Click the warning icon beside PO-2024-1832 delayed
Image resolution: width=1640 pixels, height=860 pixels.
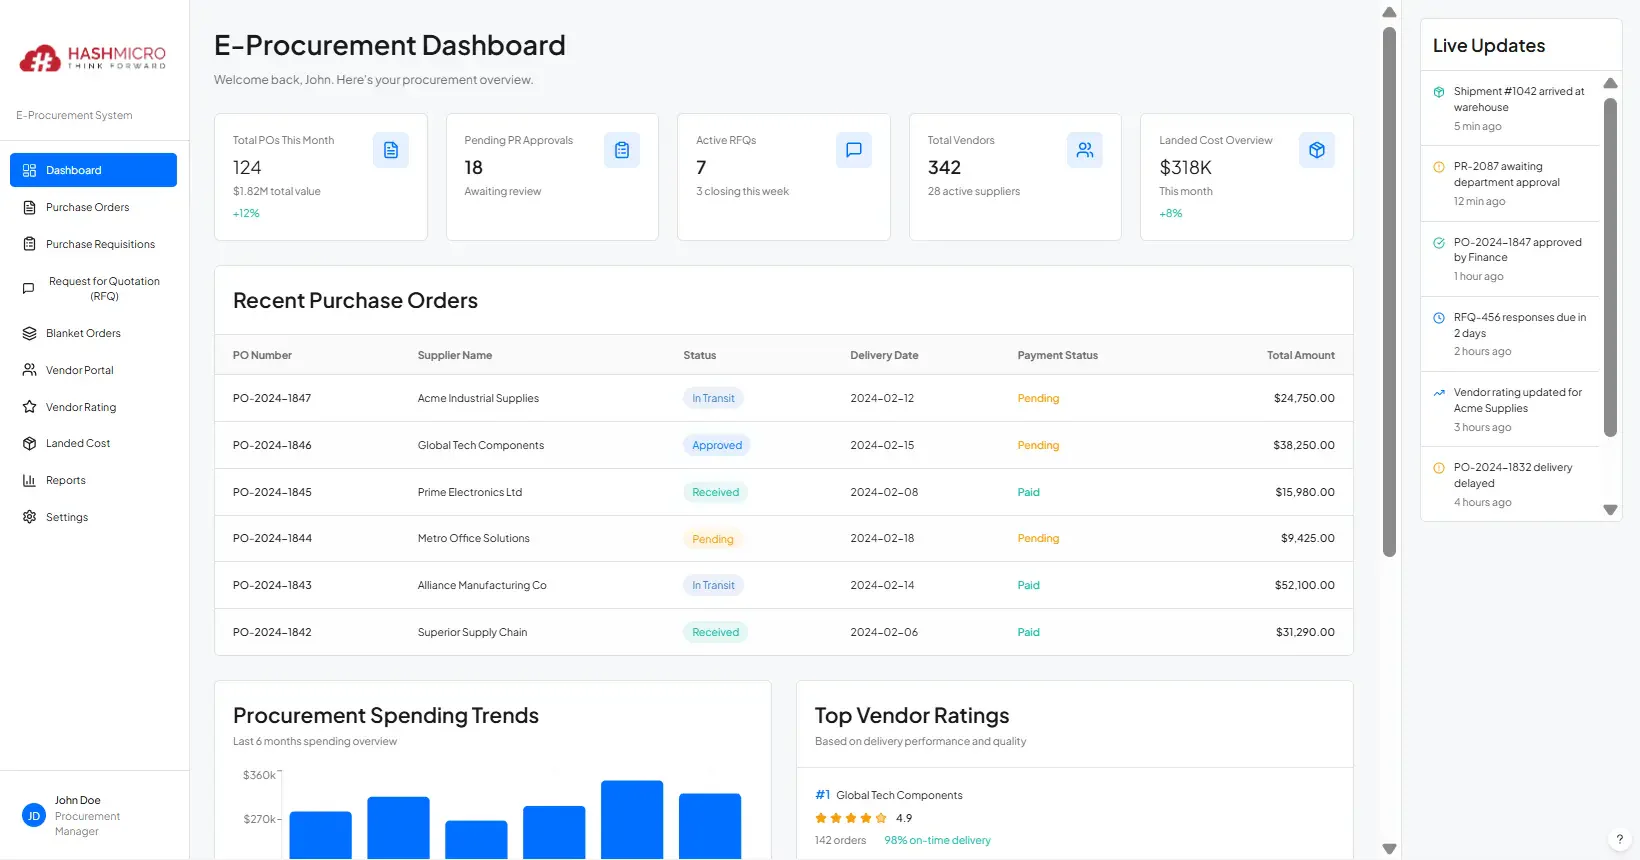1439,468
